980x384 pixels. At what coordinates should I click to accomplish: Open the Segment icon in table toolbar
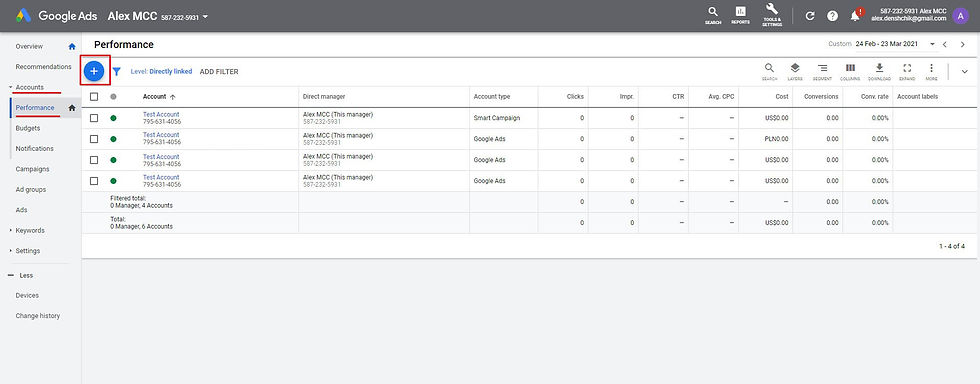(x=822, y=71)
